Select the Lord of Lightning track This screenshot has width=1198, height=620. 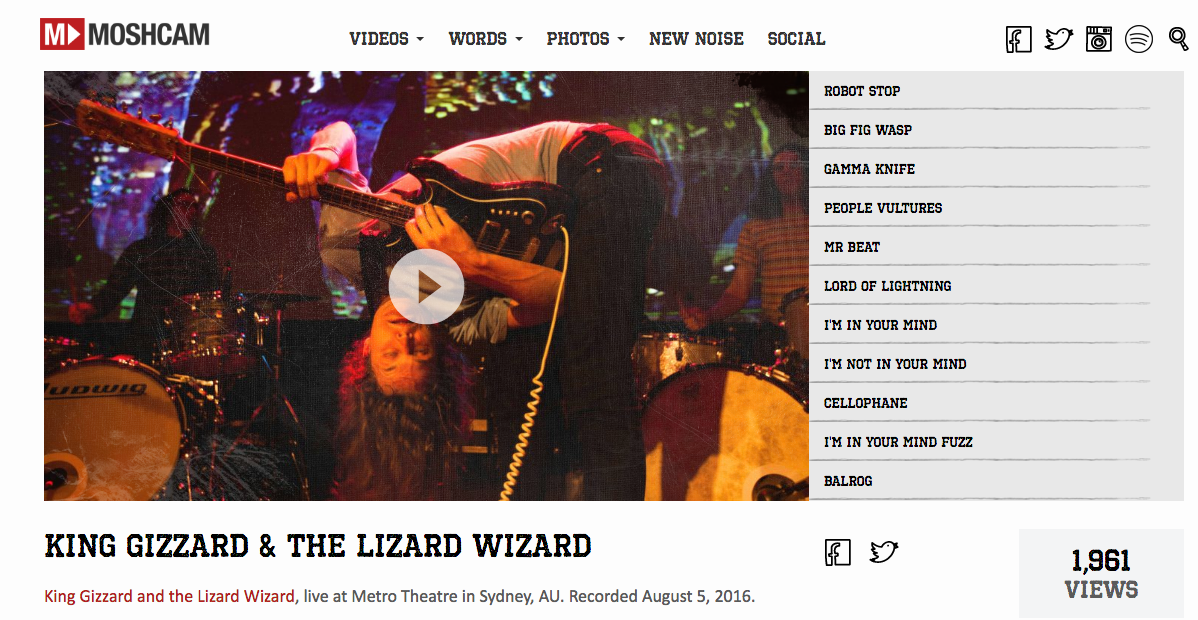(979, 286)
